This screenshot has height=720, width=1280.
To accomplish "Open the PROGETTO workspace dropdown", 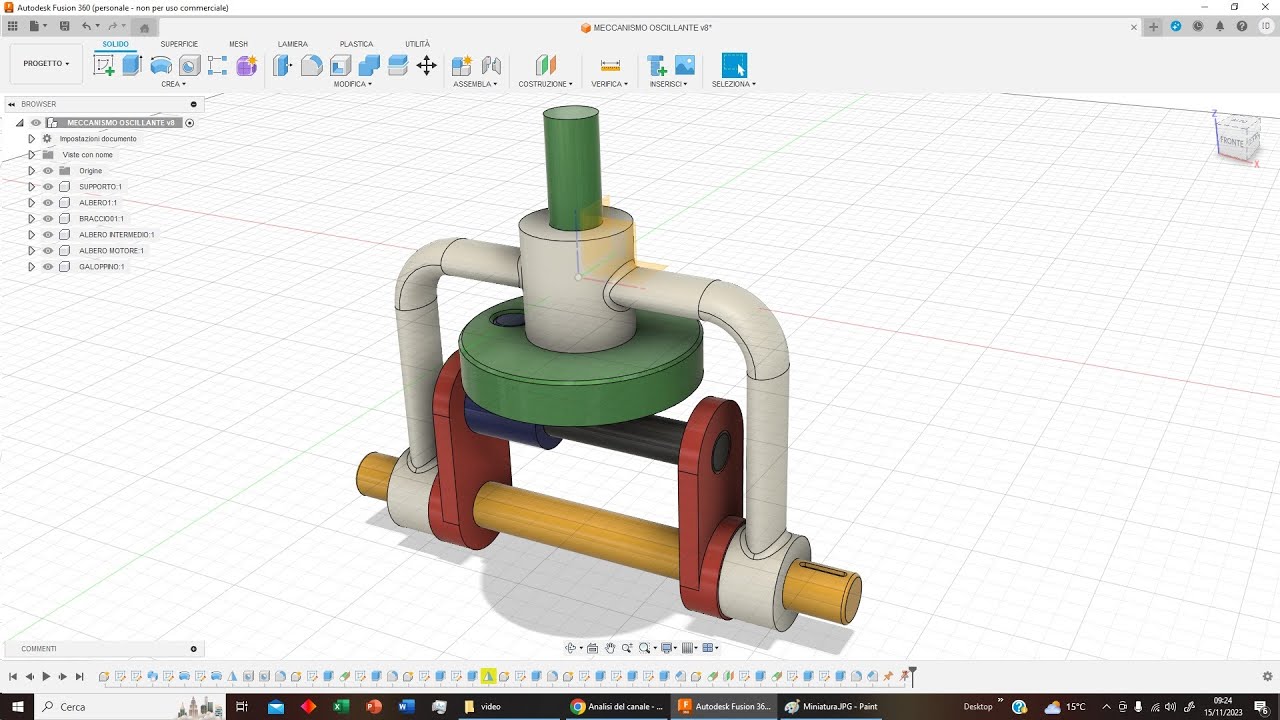I will [46, 63].
